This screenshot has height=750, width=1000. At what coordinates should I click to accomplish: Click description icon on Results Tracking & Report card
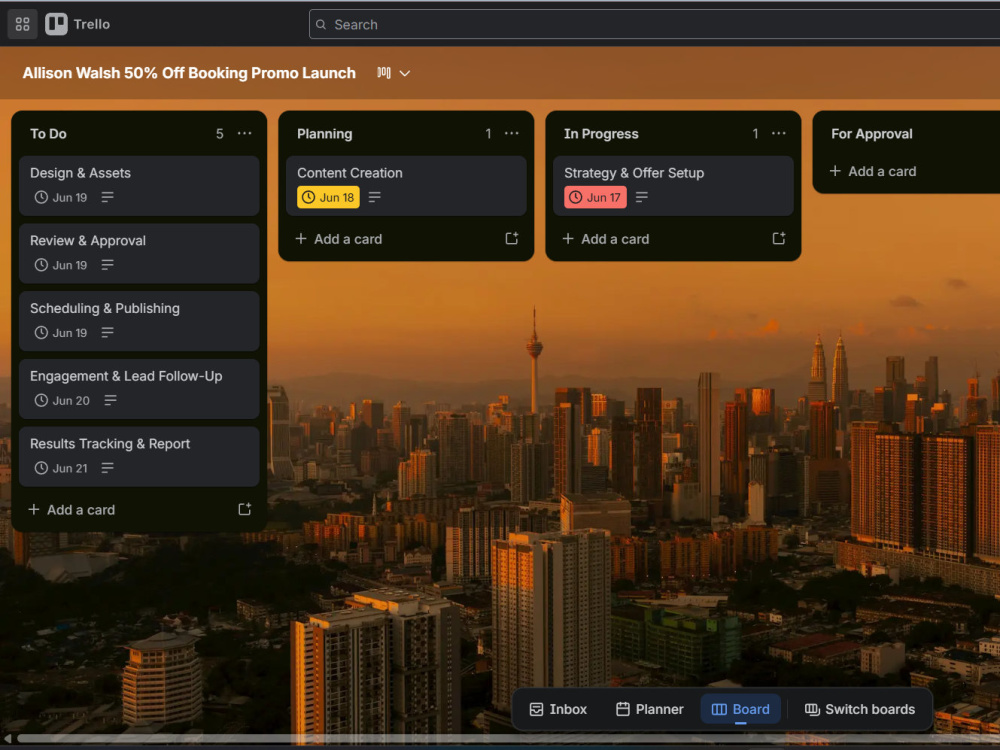(x=107, y=467)
